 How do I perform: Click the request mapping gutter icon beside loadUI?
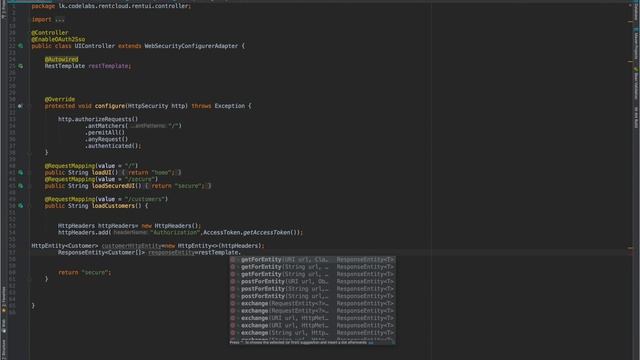tap(20, 173)
